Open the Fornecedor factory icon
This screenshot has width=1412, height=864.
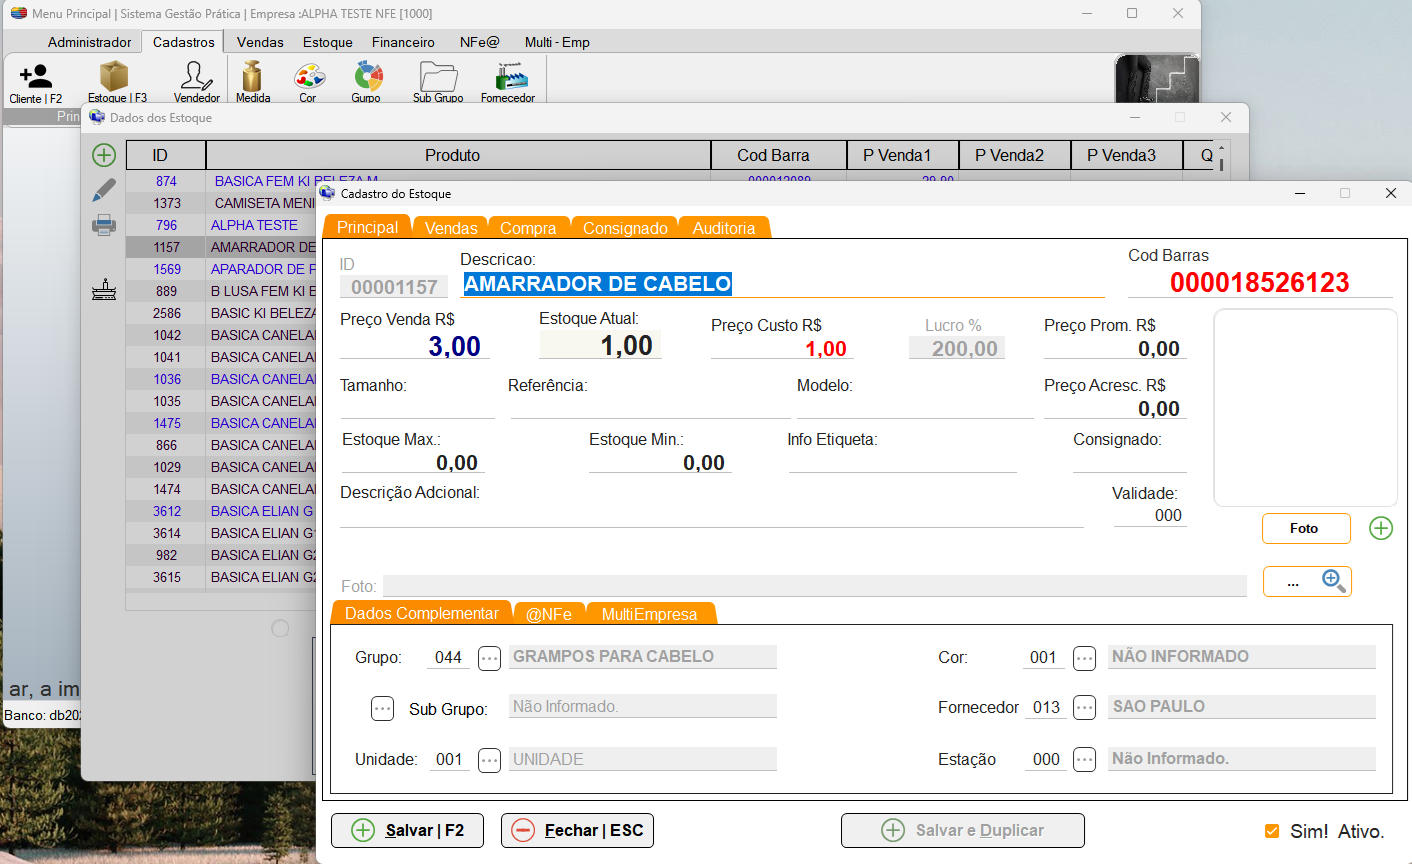pyautogui.click(x=509, y=81)
